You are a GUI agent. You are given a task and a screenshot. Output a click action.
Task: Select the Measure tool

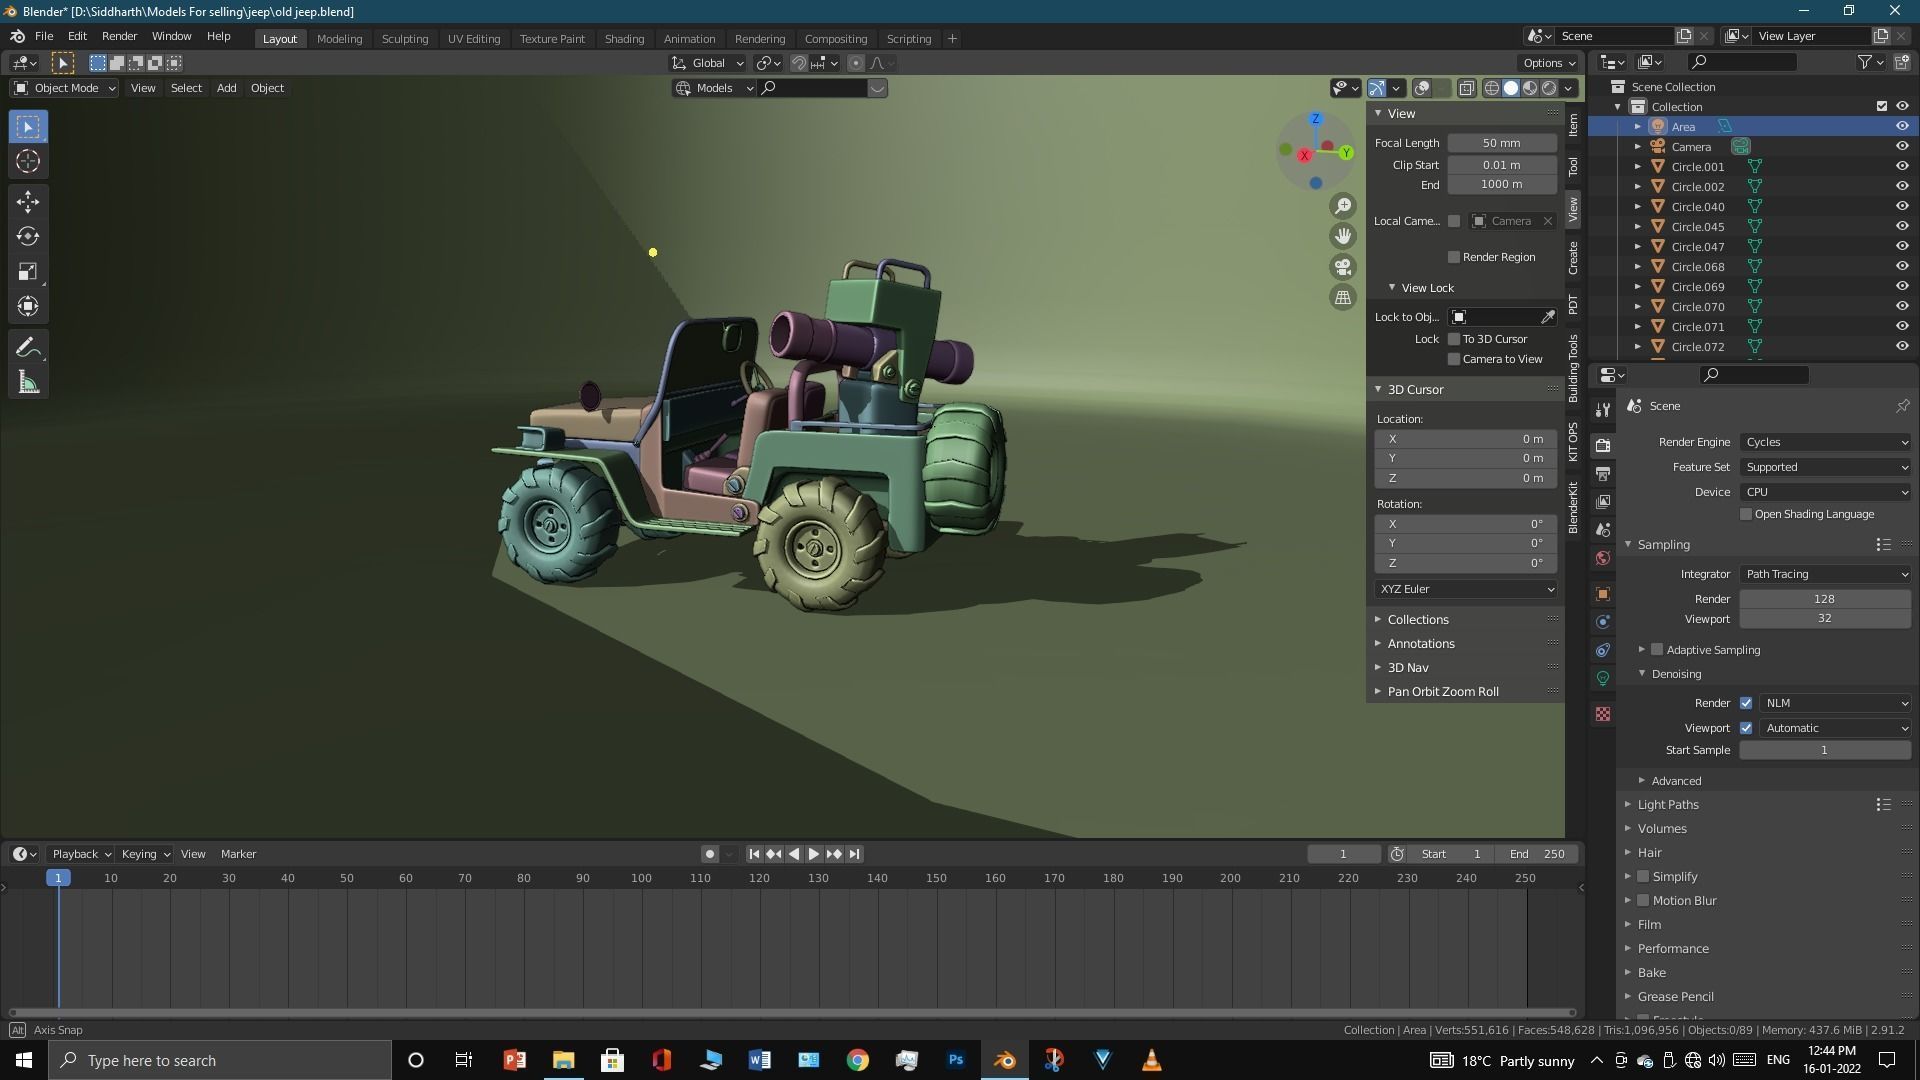point(28,382)
